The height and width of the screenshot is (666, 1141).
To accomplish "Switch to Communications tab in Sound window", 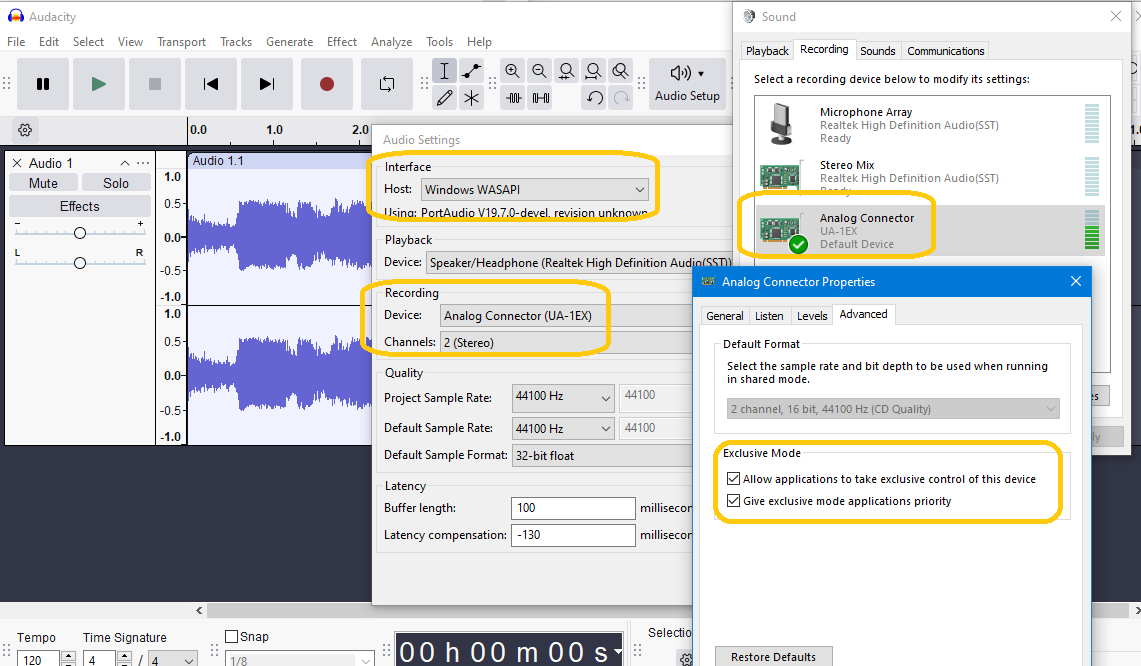I will 945,51.
